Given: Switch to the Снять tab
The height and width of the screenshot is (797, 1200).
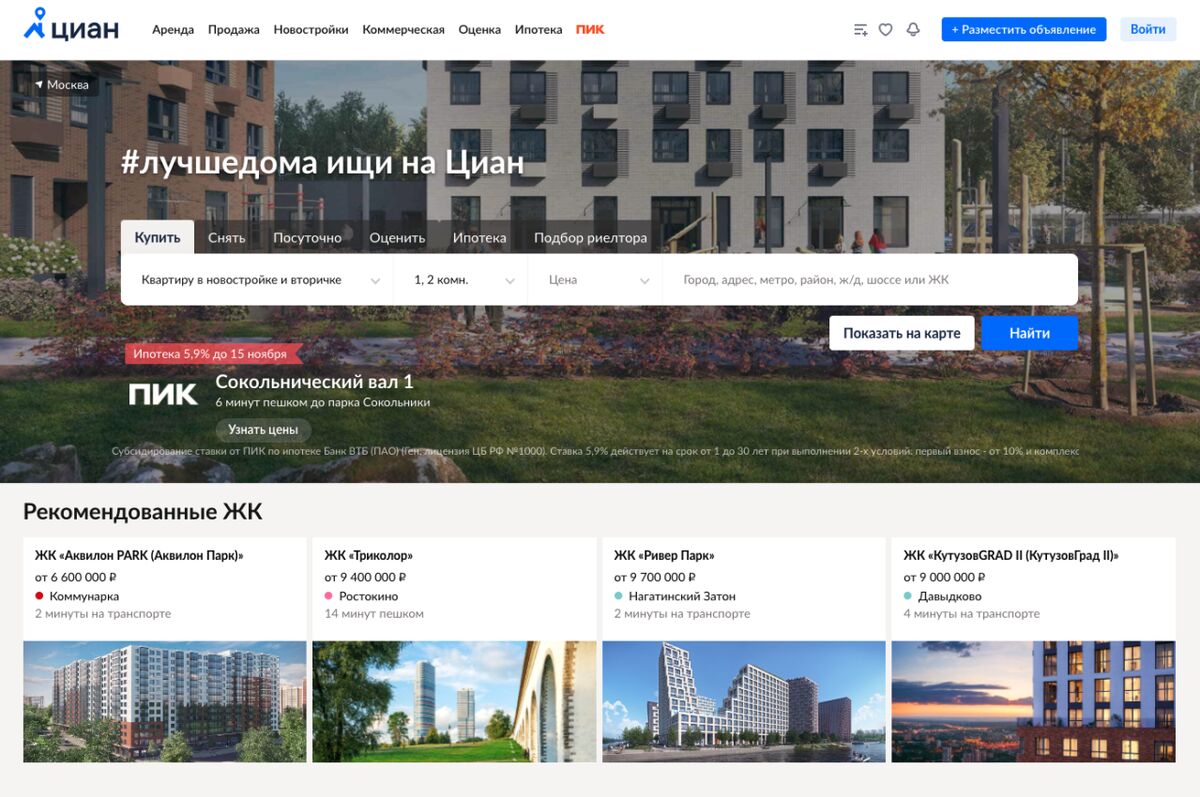Looking at the screenshot, I should pyautogui.click(x=227, y=238).
